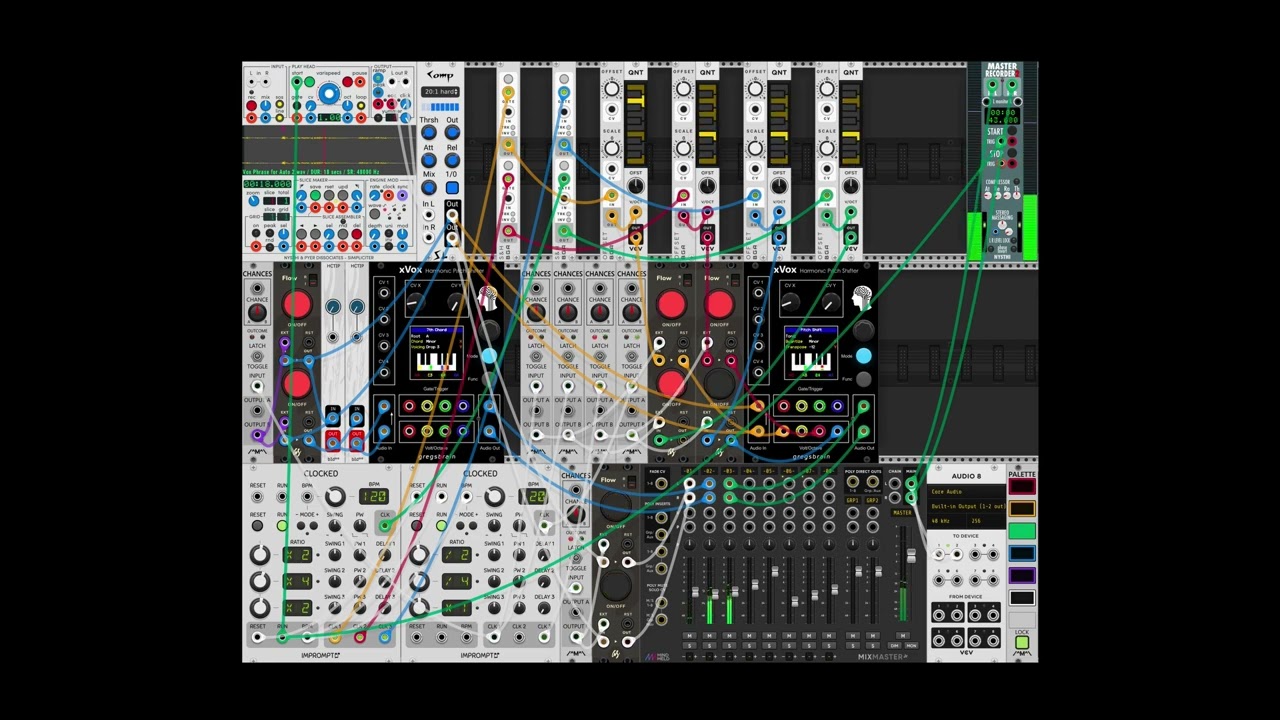
Task: Click the Out knob on Comp
Action: click(452, 132)
